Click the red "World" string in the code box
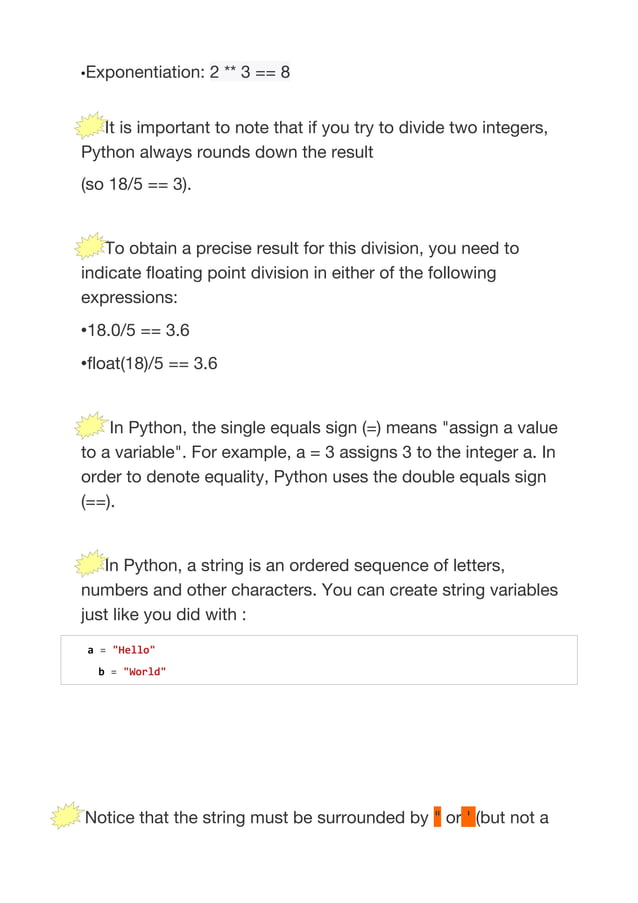Viewport: 638px width, 903px height. 145,671
